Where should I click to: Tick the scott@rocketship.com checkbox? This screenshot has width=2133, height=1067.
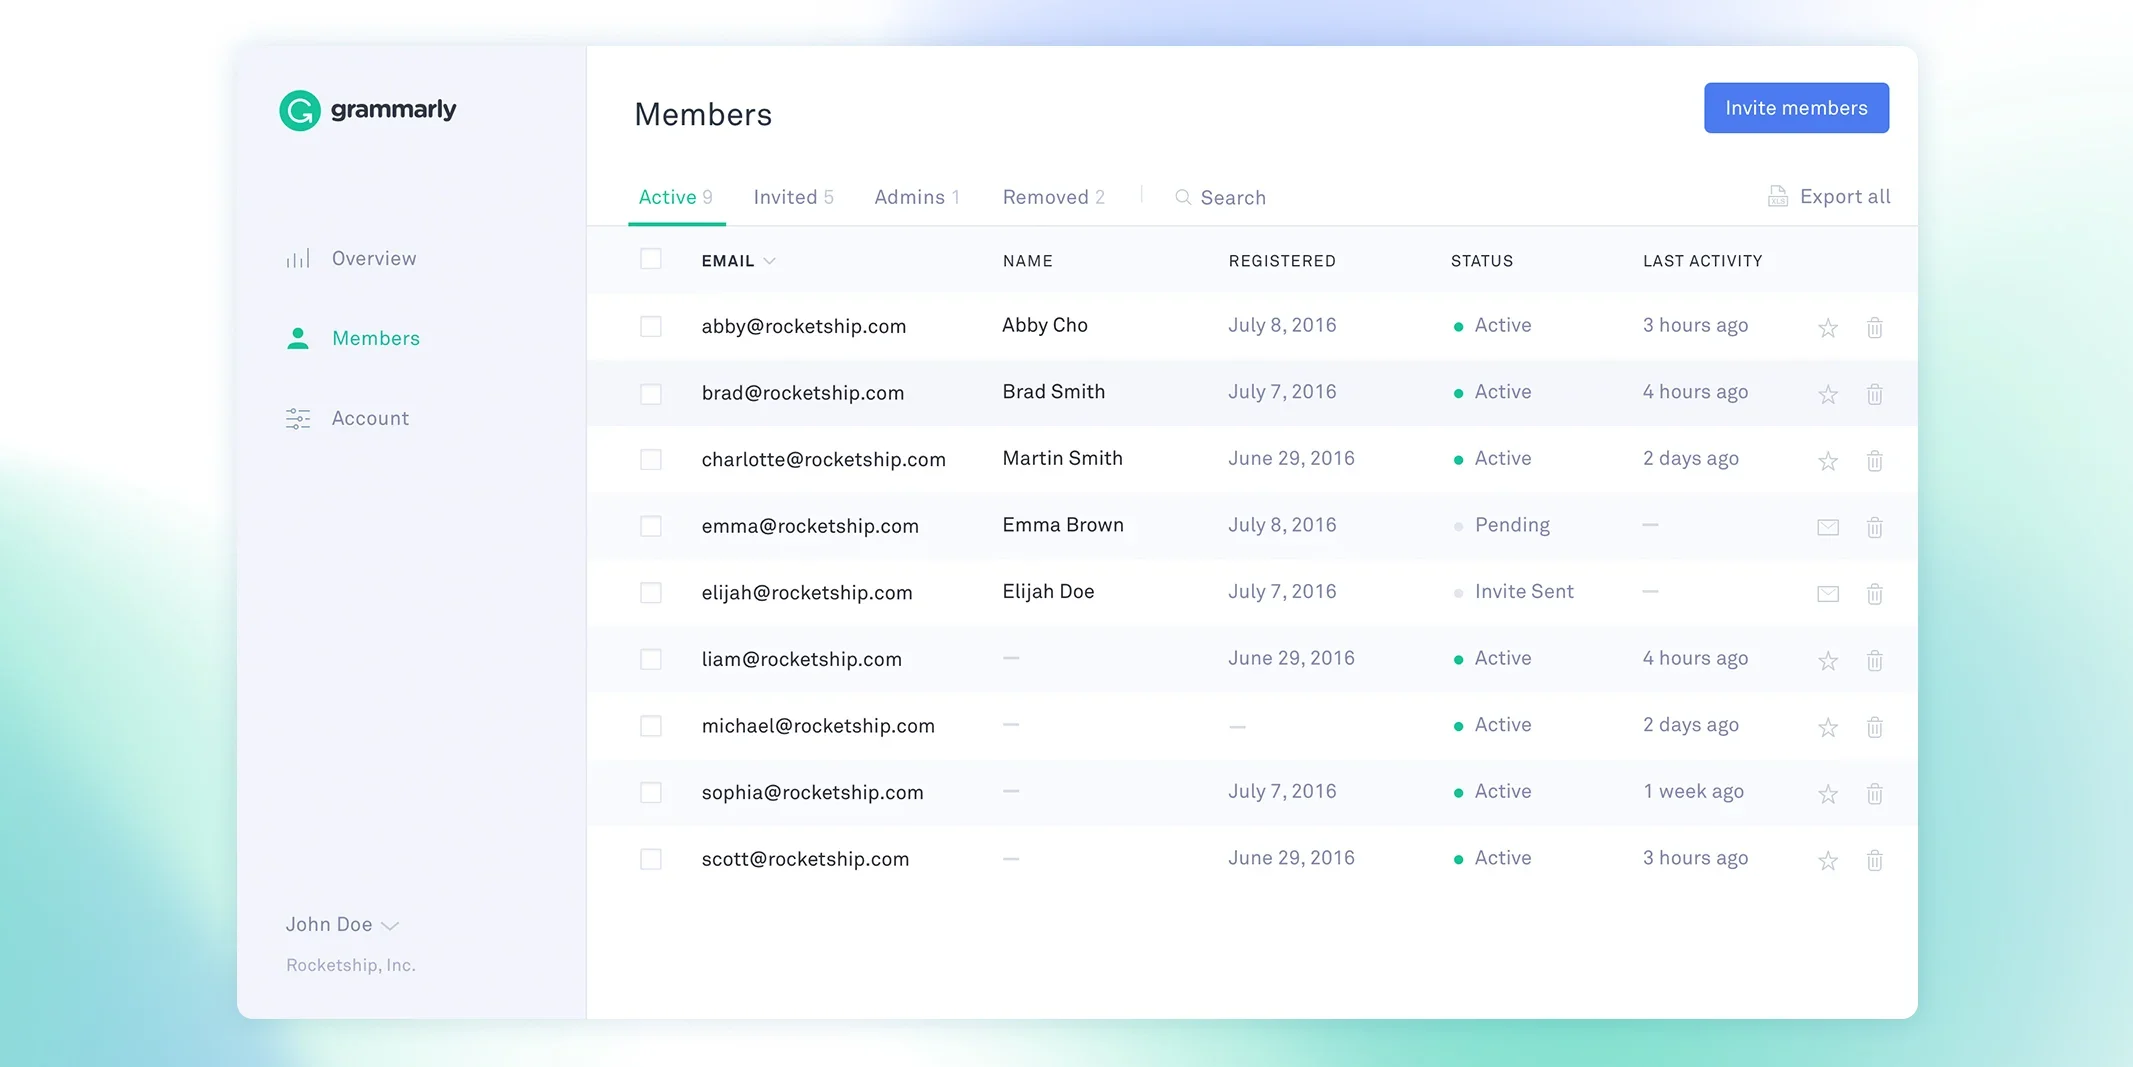pos(651,859)
